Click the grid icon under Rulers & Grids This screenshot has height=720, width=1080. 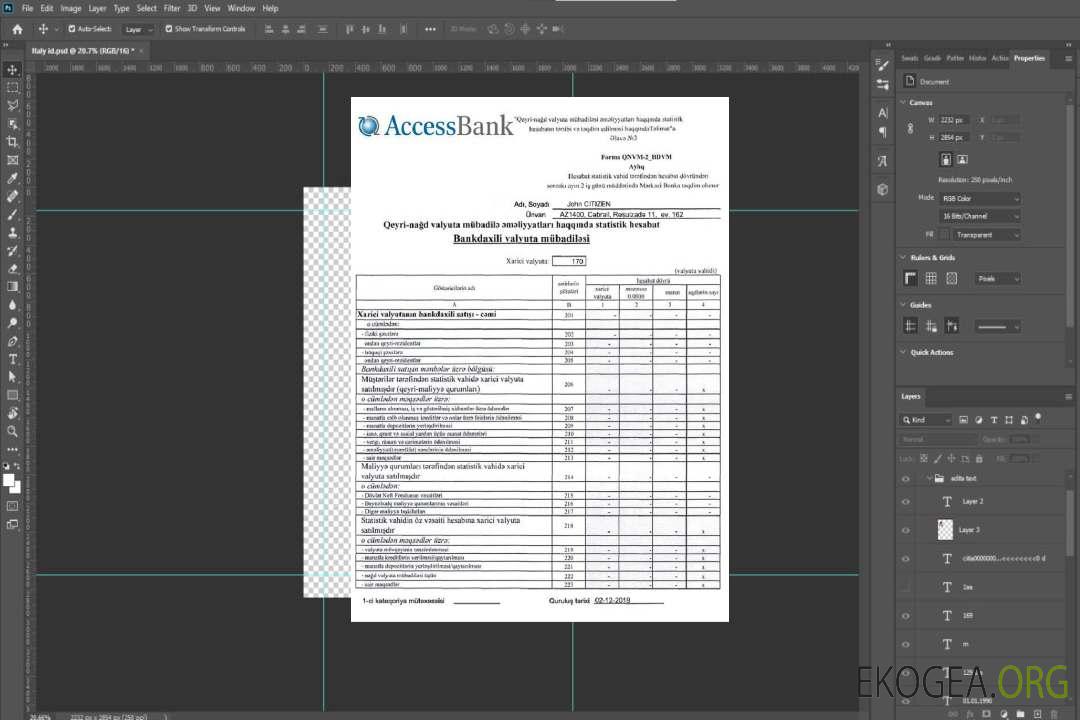point(931,278)
